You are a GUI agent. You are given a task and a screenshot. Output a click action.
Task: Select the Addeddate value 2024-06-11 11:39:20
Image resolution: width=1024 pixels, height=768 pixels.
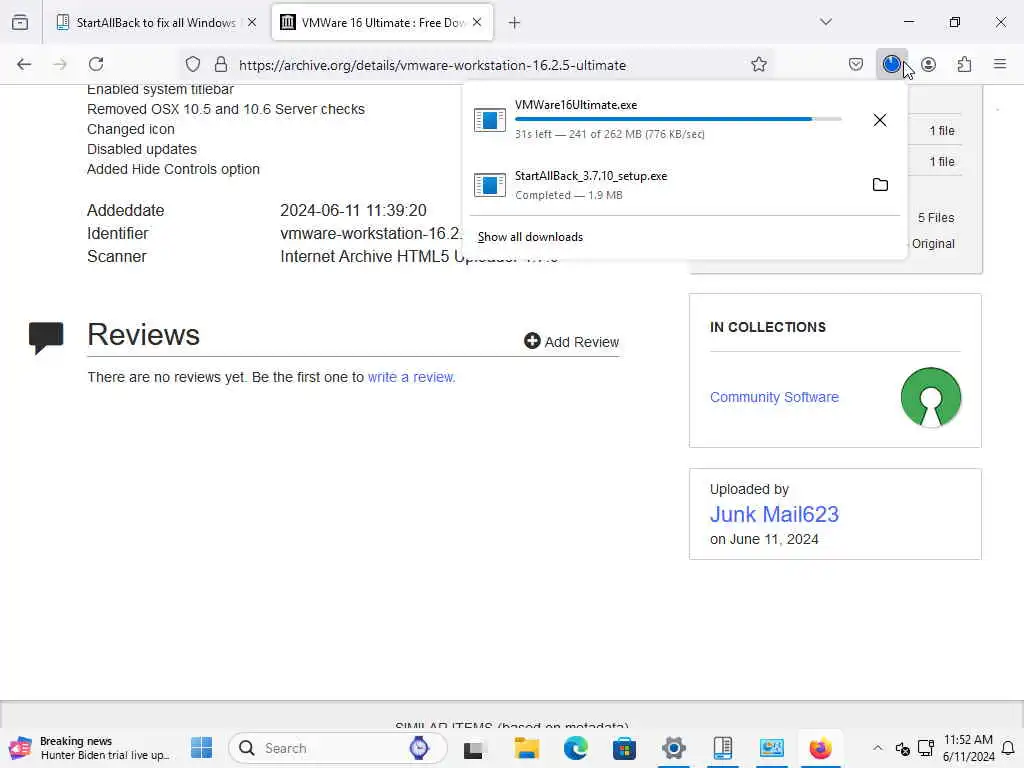353,210
